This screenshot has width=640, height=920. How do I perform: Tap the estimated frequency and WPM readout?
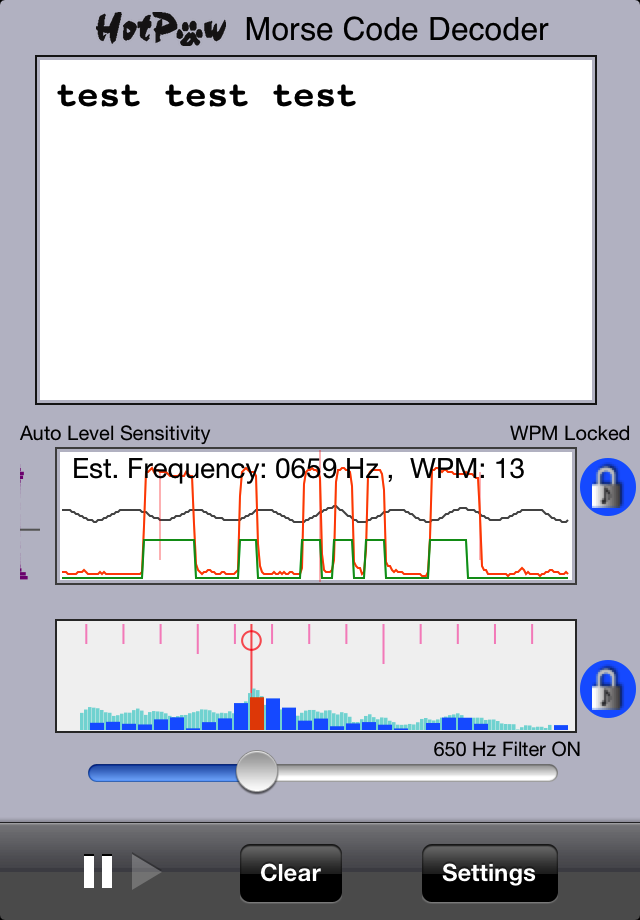click(298, 469)
